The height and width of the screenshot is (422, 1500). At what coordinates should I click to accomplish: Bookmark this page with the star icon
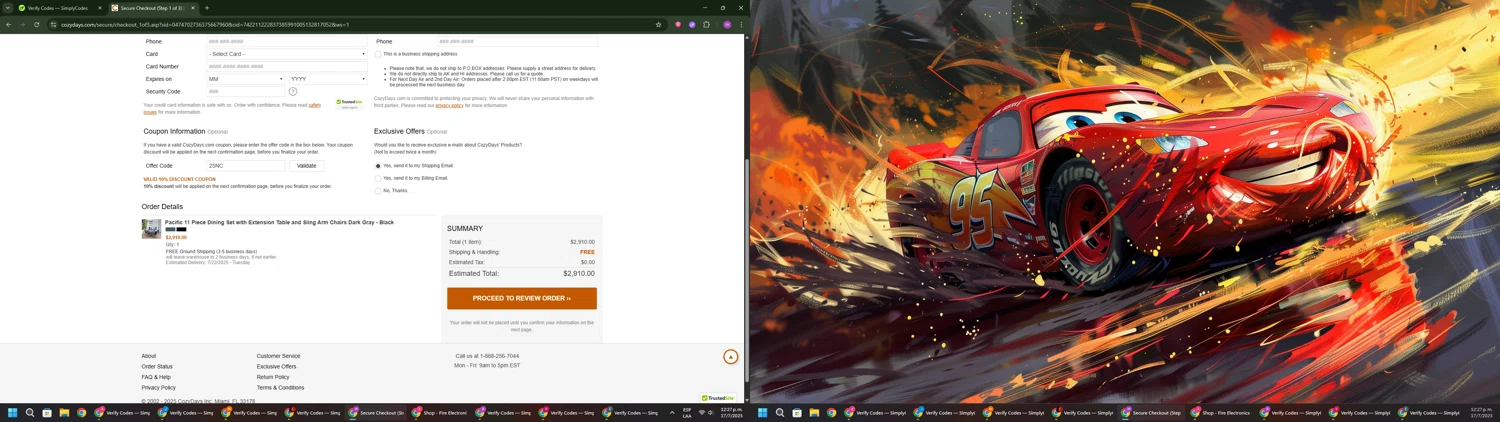point(658,24)
